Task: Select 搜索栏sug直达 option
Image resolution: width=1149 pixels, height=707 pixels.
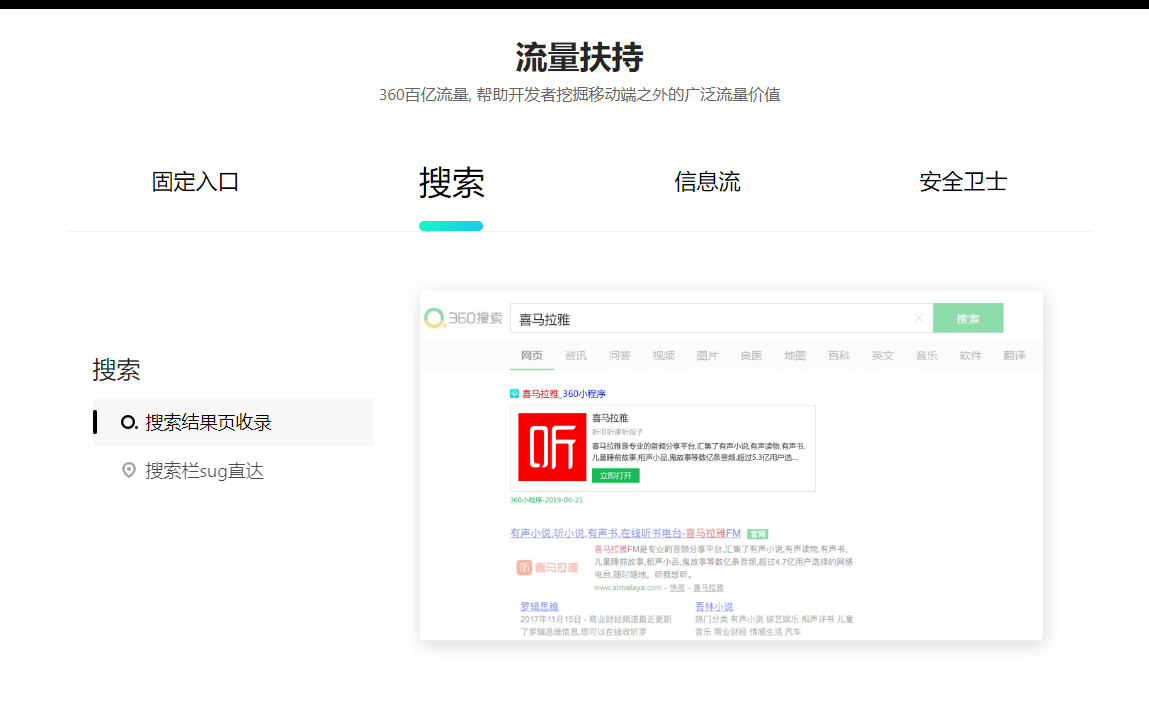Action: (x=204, y=470)
